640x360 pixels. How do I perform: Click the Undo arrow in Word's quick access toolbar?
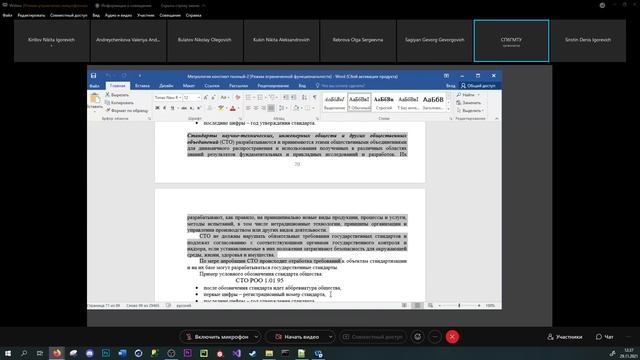pyautogui.click(x=108, y=76)
